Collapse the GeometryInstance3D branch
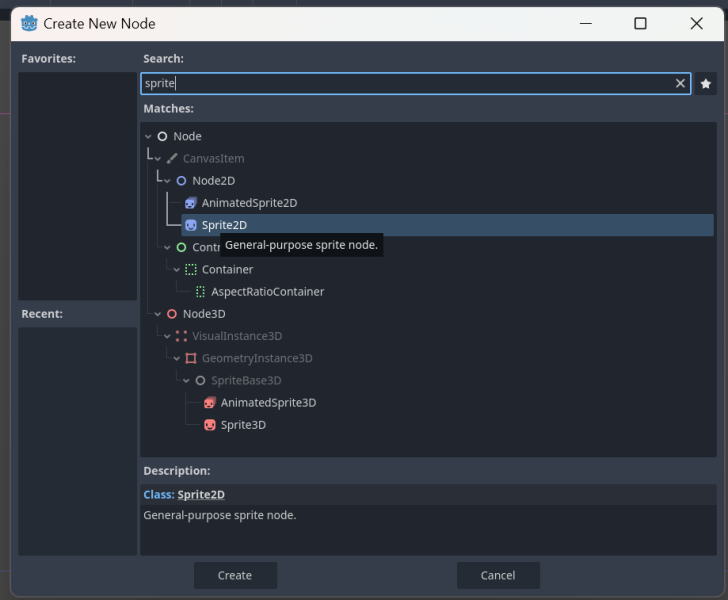This screenshot has height=600, width=728. click(176, 359)
